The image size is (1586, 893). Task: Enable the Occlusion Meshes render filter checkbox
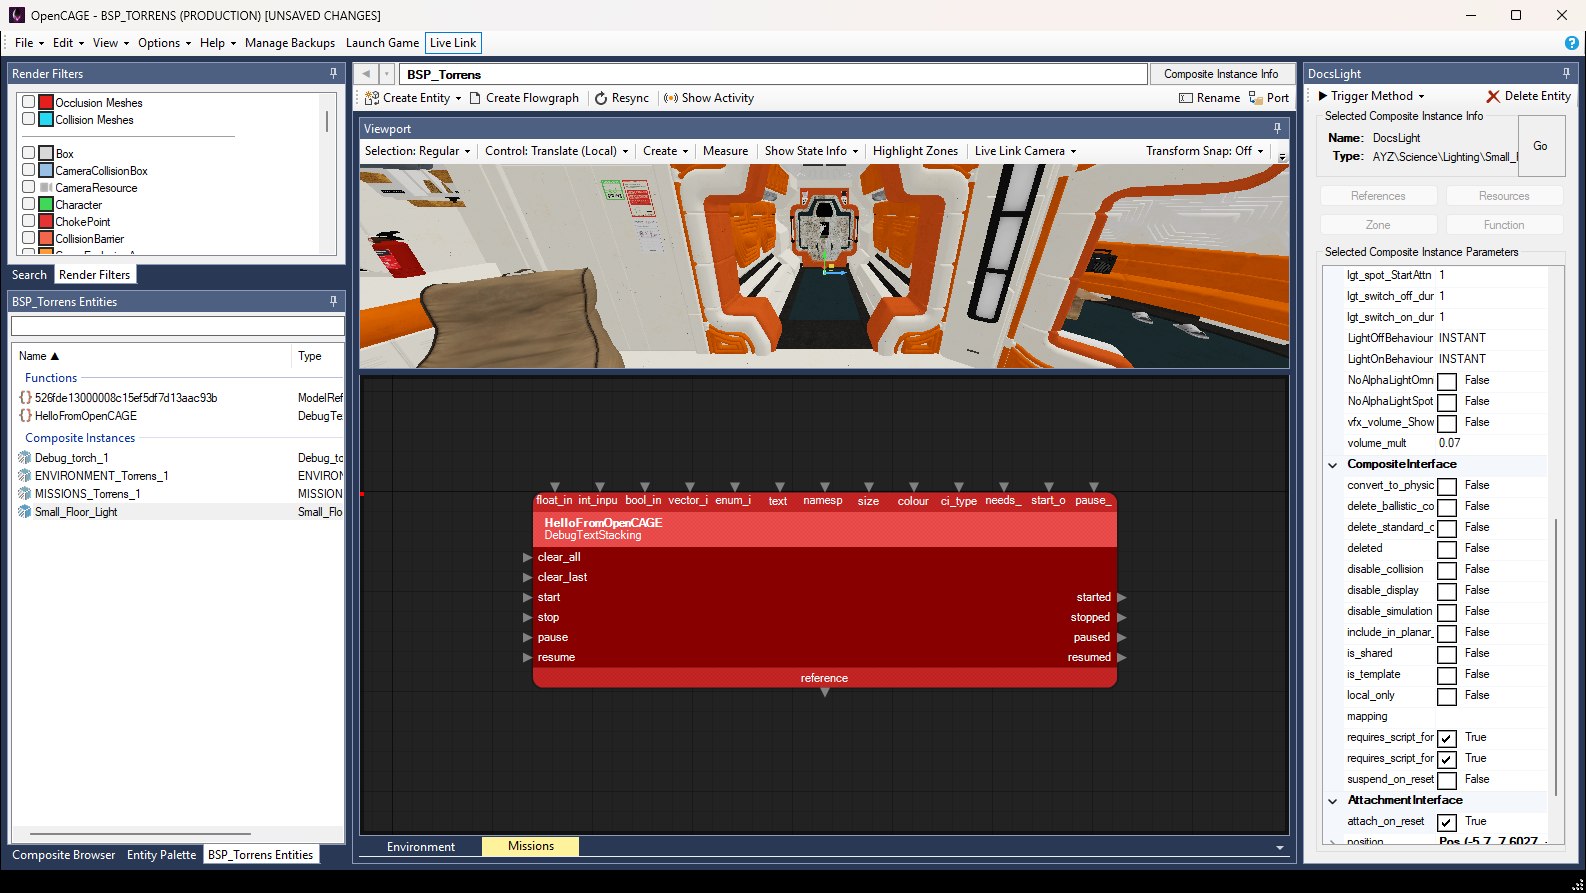(29, 102)
